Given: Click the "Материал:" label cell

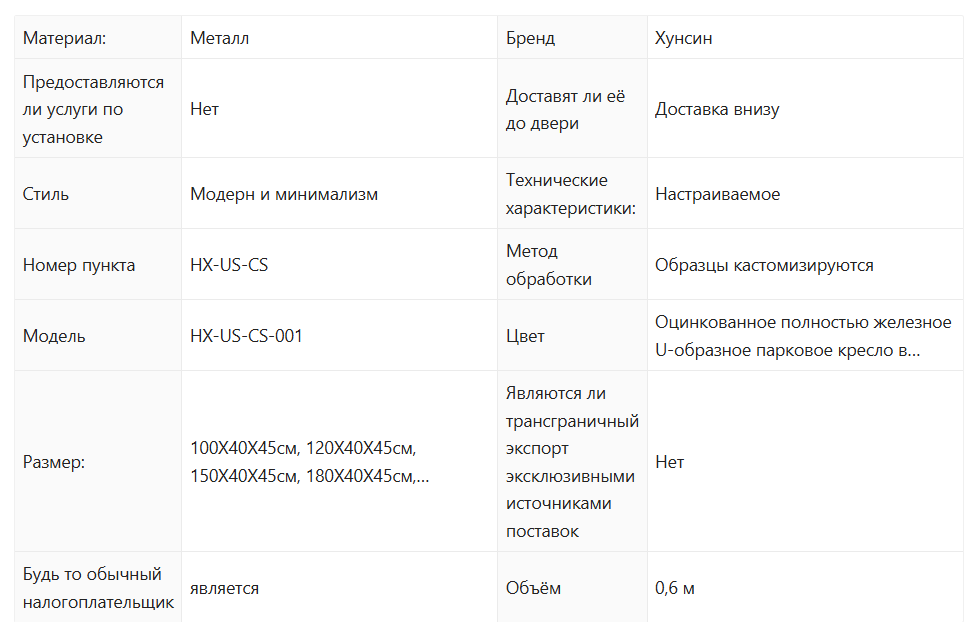Looking at the screenshot, I should [64, 38].
